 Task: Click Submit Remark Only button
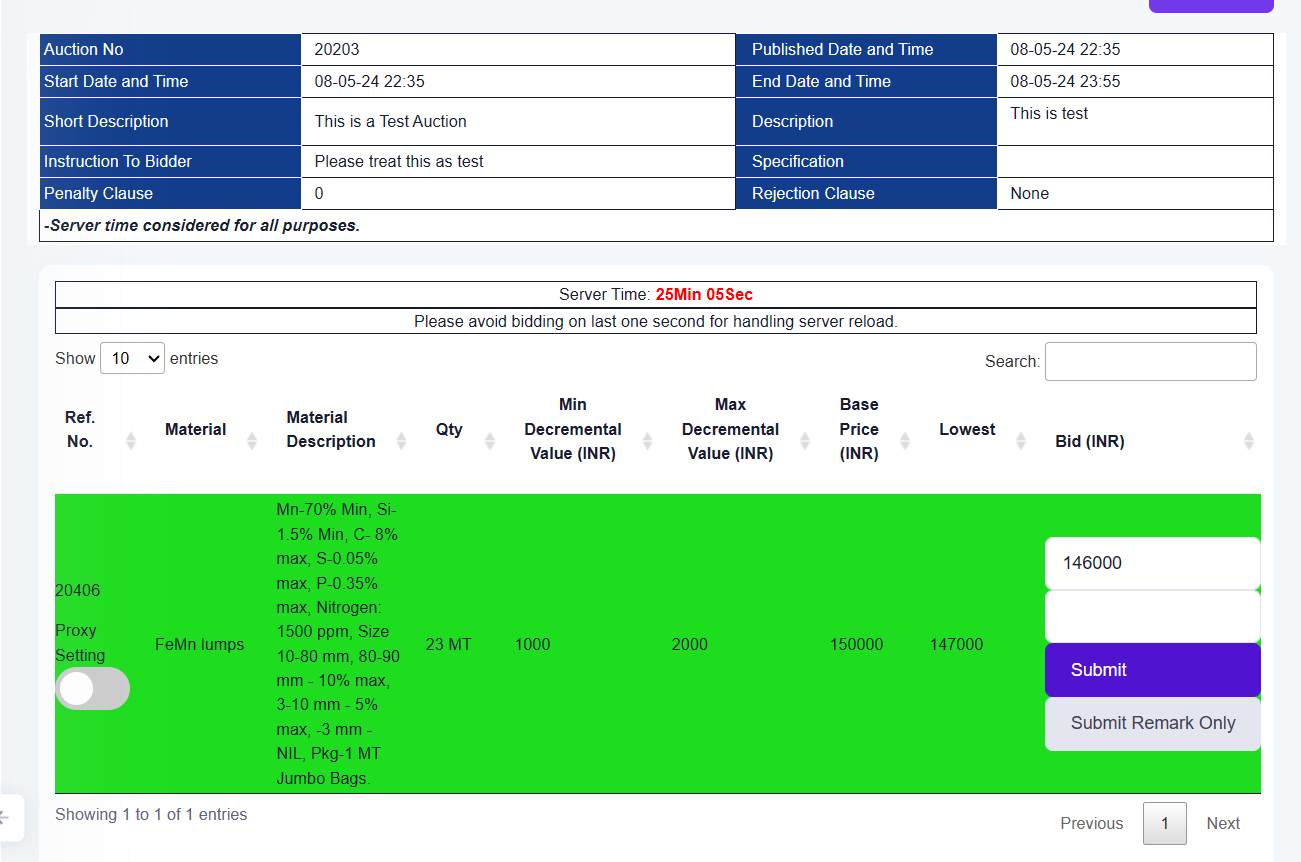1152,723
